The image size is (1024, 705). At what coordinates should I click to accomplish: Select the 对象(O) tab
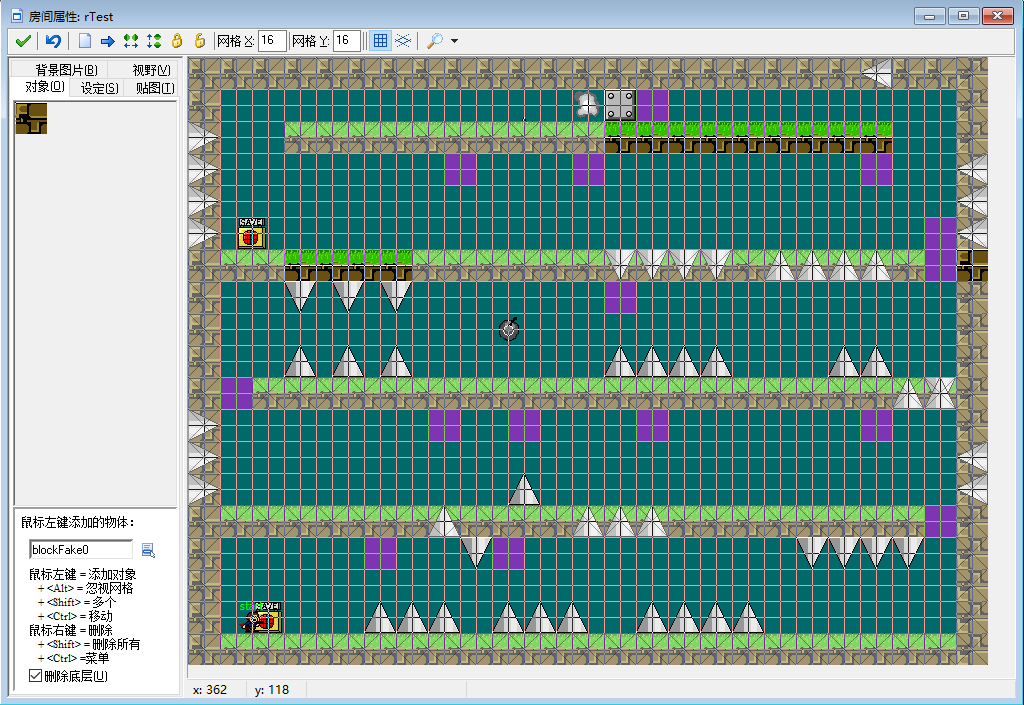[x=44, y=87]
